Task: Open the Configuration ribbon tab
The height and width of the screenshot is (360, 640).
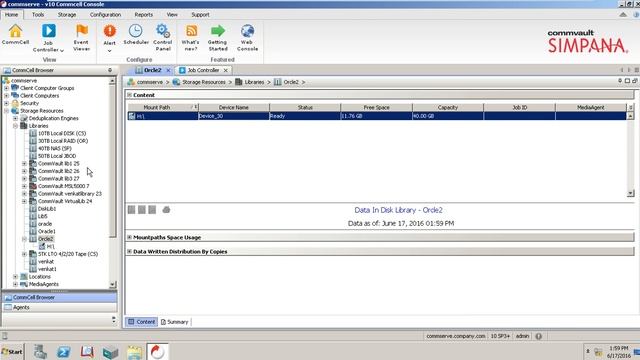Action: 105,15
